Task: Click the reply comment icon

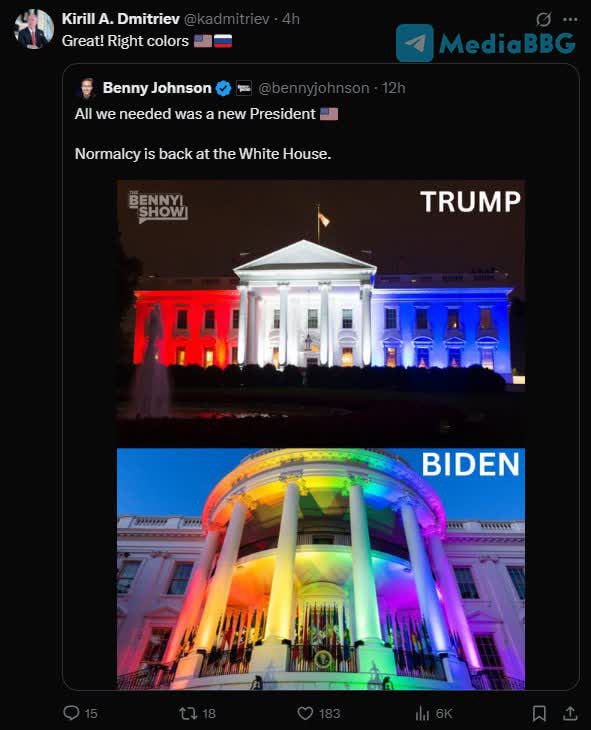Action: (71, 713)
